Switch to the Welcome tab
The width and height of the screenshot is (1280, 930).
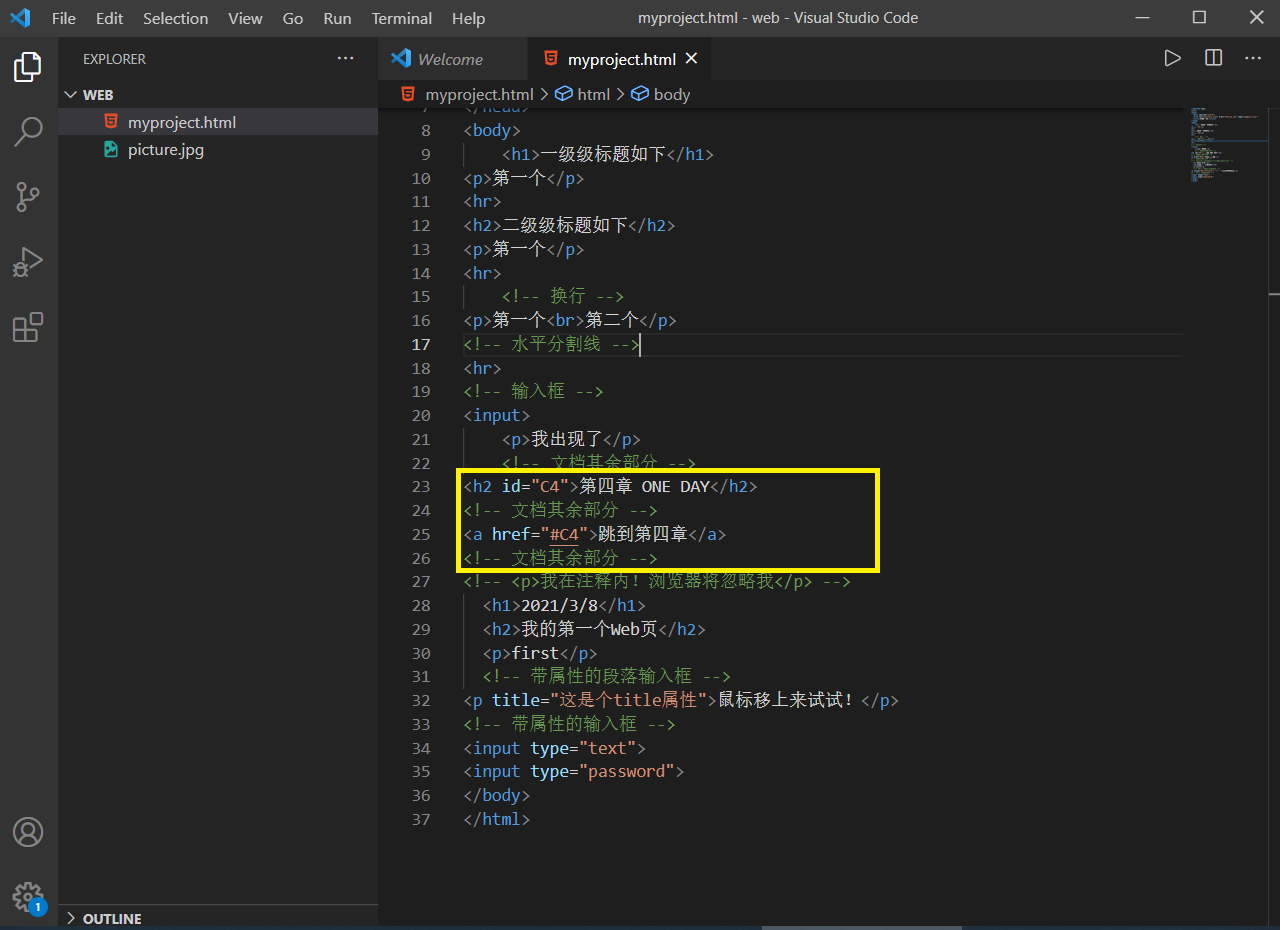(450, 59)
